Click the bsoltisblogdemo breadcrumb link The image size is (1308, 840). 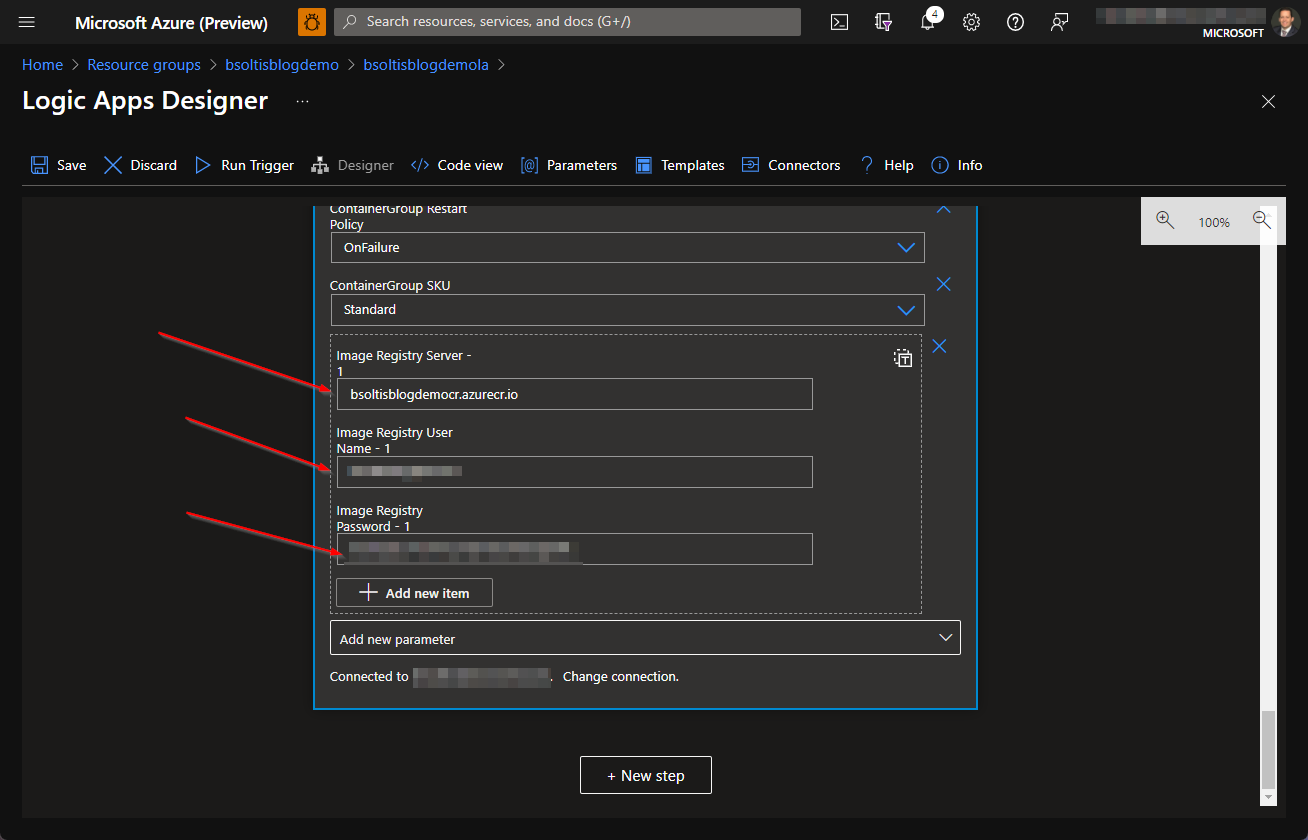(282, 64)
